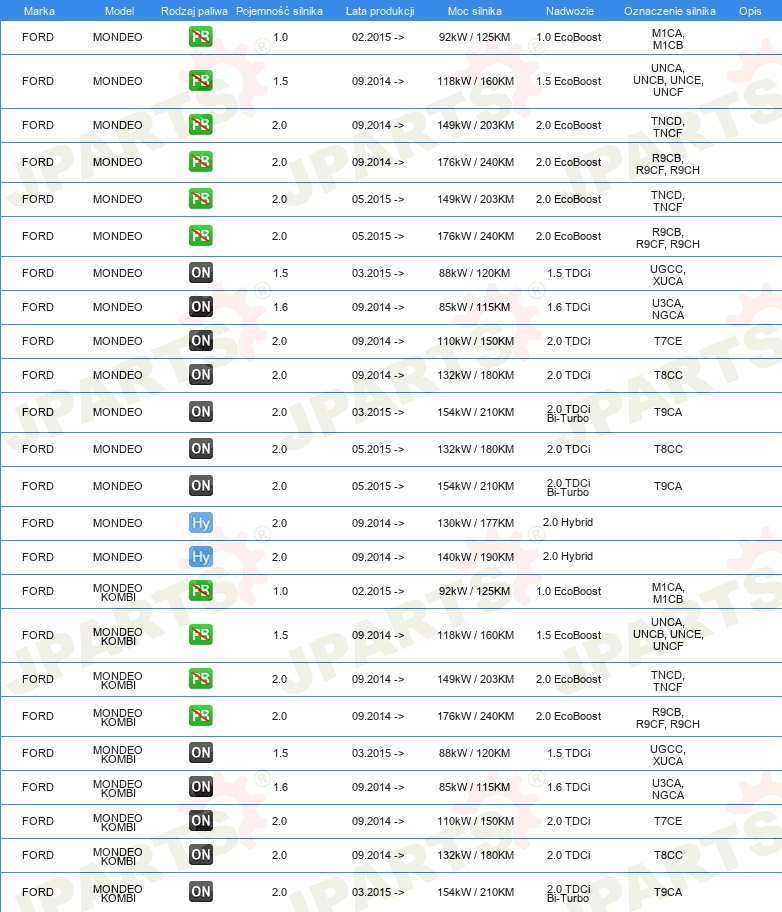Select '1.6' engine capacity in Mondeo Kombi row
782x912 pixels.
pos(280,787)
